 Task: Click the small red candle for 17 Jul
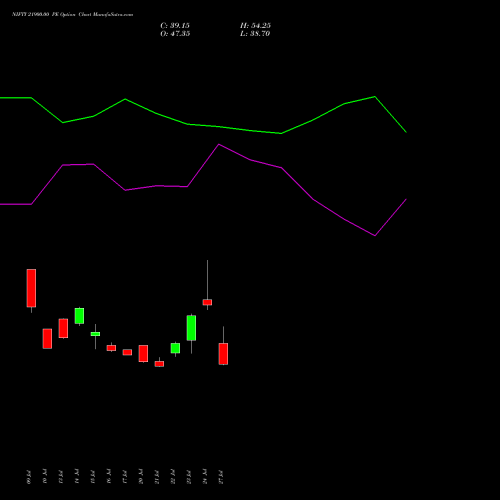tap(127, 352)
